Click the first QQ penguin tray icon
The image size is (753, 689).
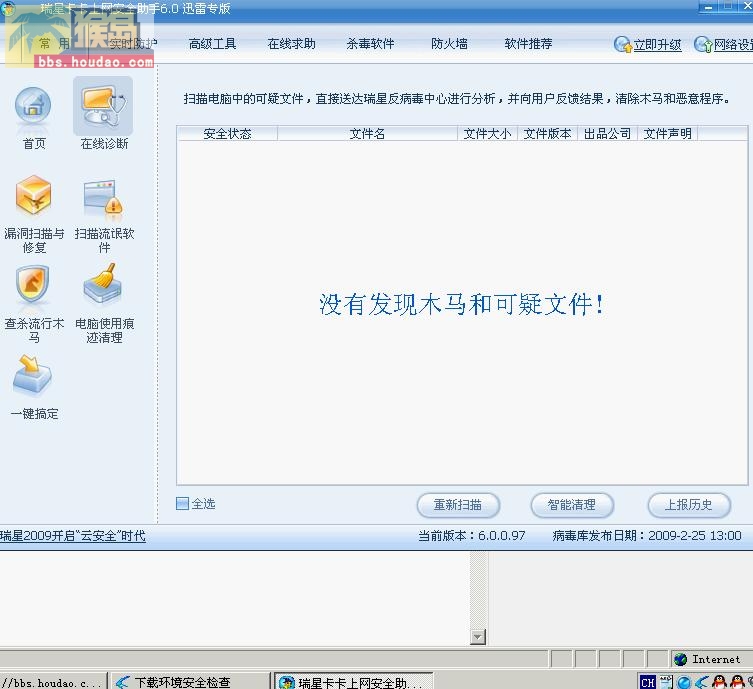(719, 682)
